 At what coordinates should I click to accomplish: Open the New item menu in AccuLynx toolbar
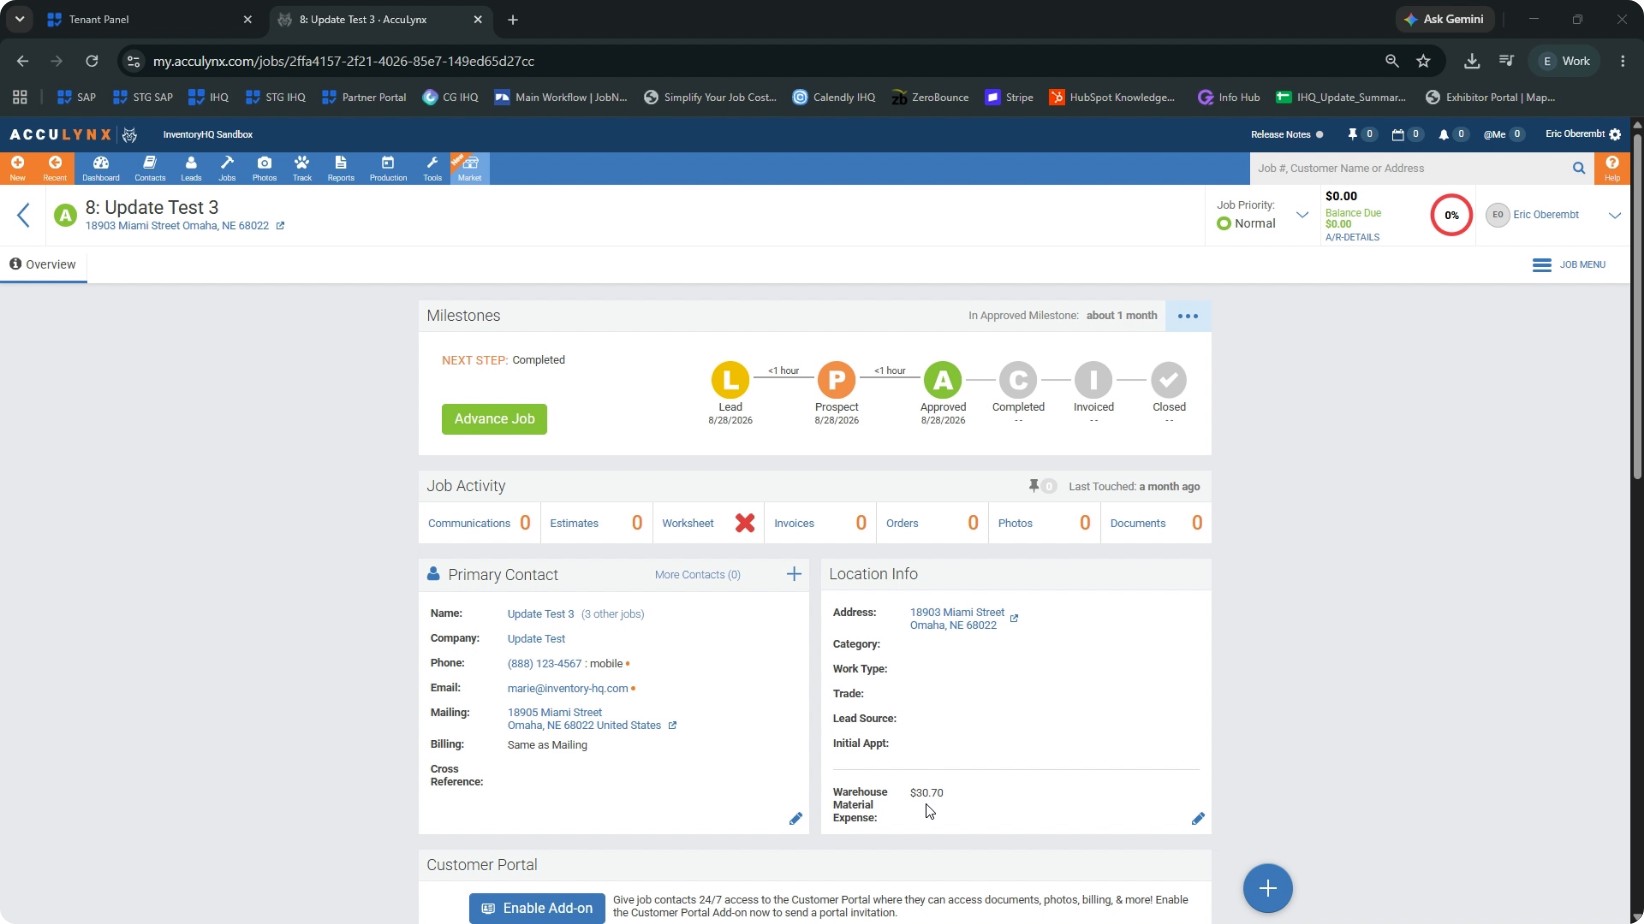pyautogui.click(x=17, y=168)
